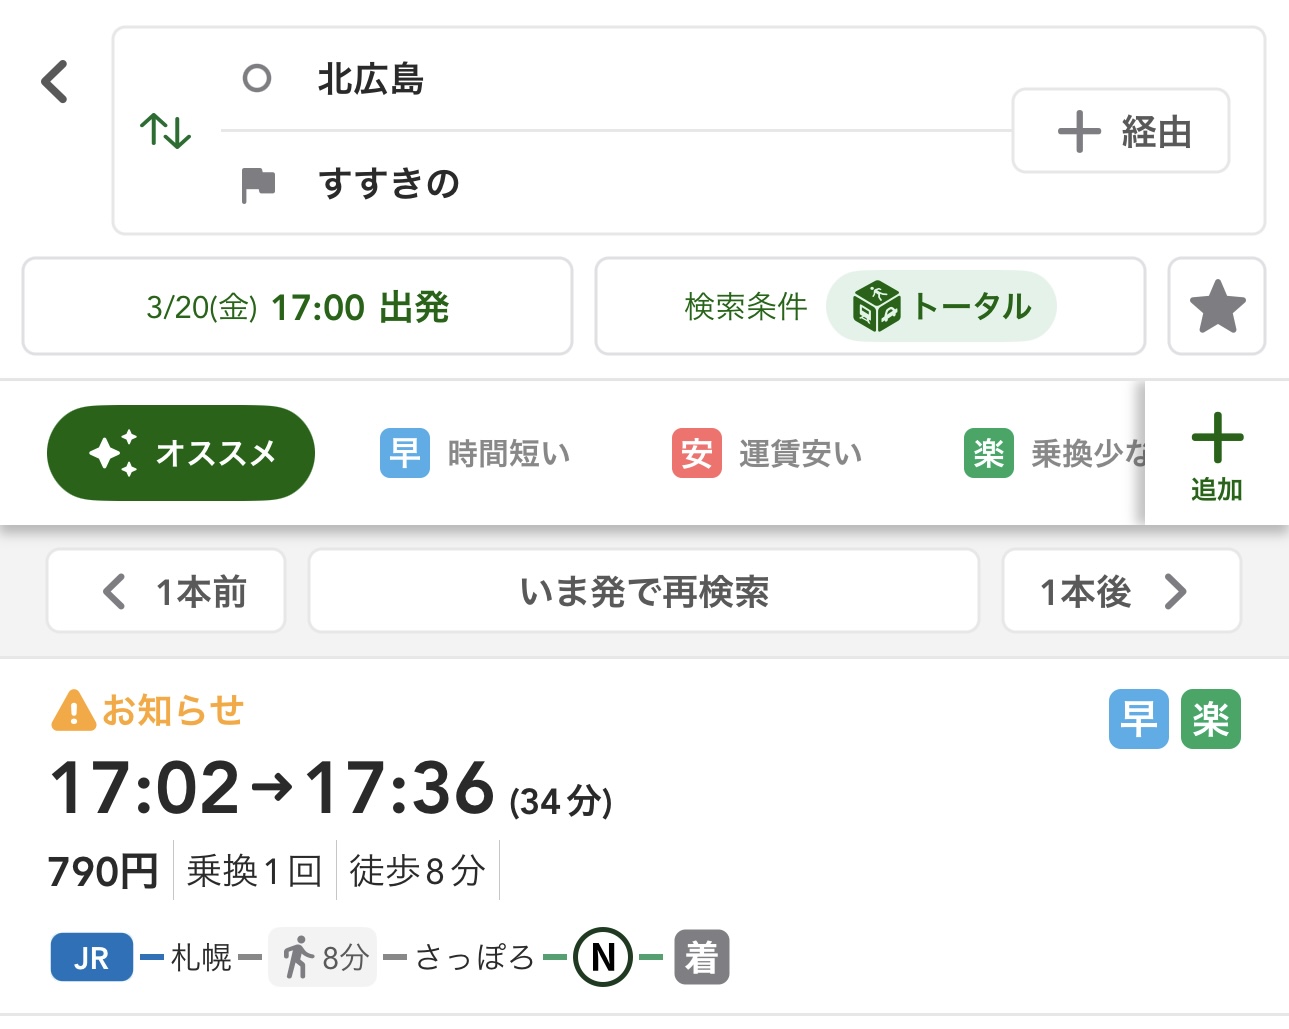Viewport: 1289px width, 1029px height.
Task: Open the 乗換少ない tab
Action: 1053,453
